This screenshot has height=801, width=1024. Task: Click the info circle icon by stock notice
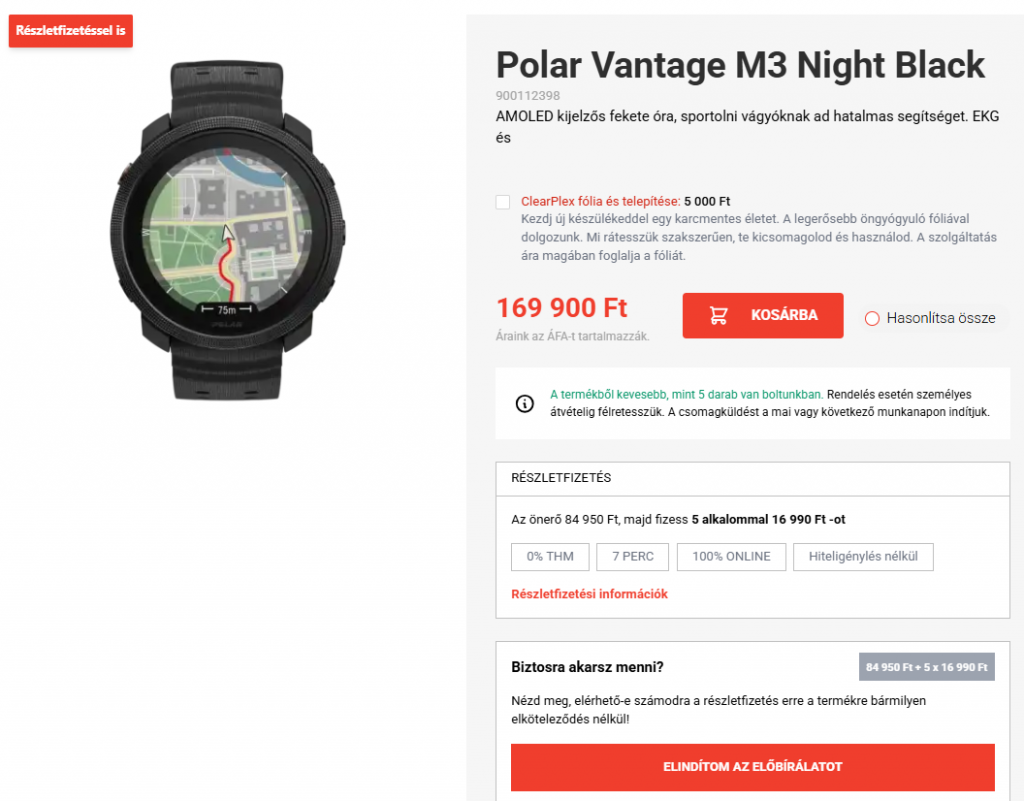point(524,404)
